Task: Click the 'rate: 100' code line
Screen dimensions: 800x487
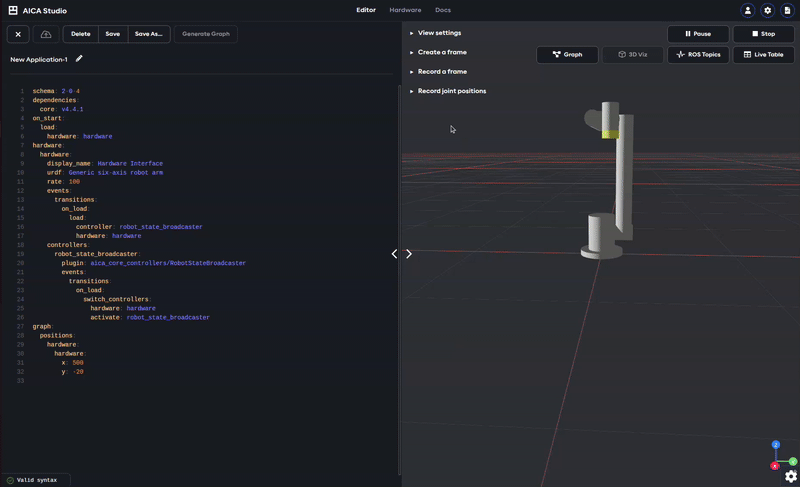Action: click(x=63, y=182)
